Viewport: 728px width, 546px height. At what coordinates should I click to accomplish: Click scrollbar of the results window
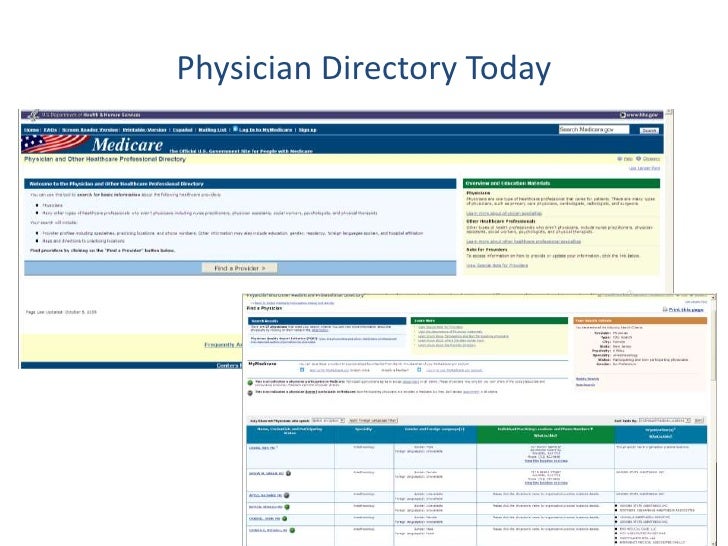(714, 418)
